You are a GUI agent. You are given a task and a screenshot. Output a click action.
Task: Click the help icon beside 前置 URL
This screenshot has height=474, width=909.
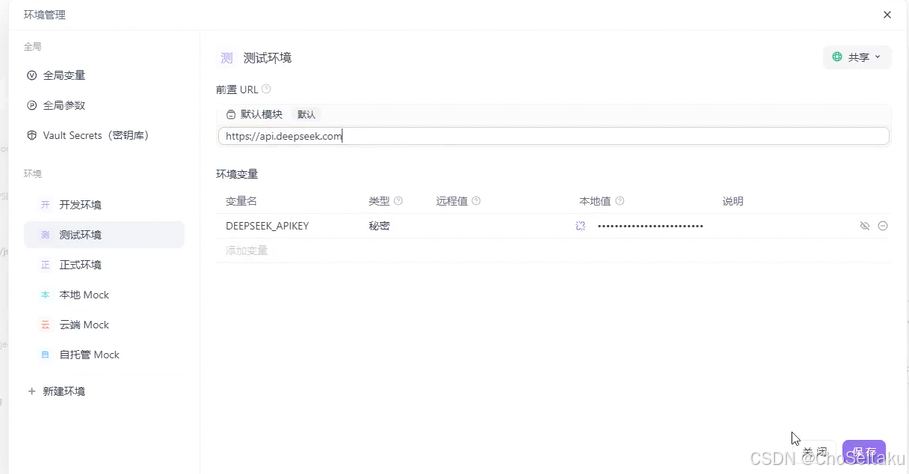pyautogui.click(x=266, y=89)
